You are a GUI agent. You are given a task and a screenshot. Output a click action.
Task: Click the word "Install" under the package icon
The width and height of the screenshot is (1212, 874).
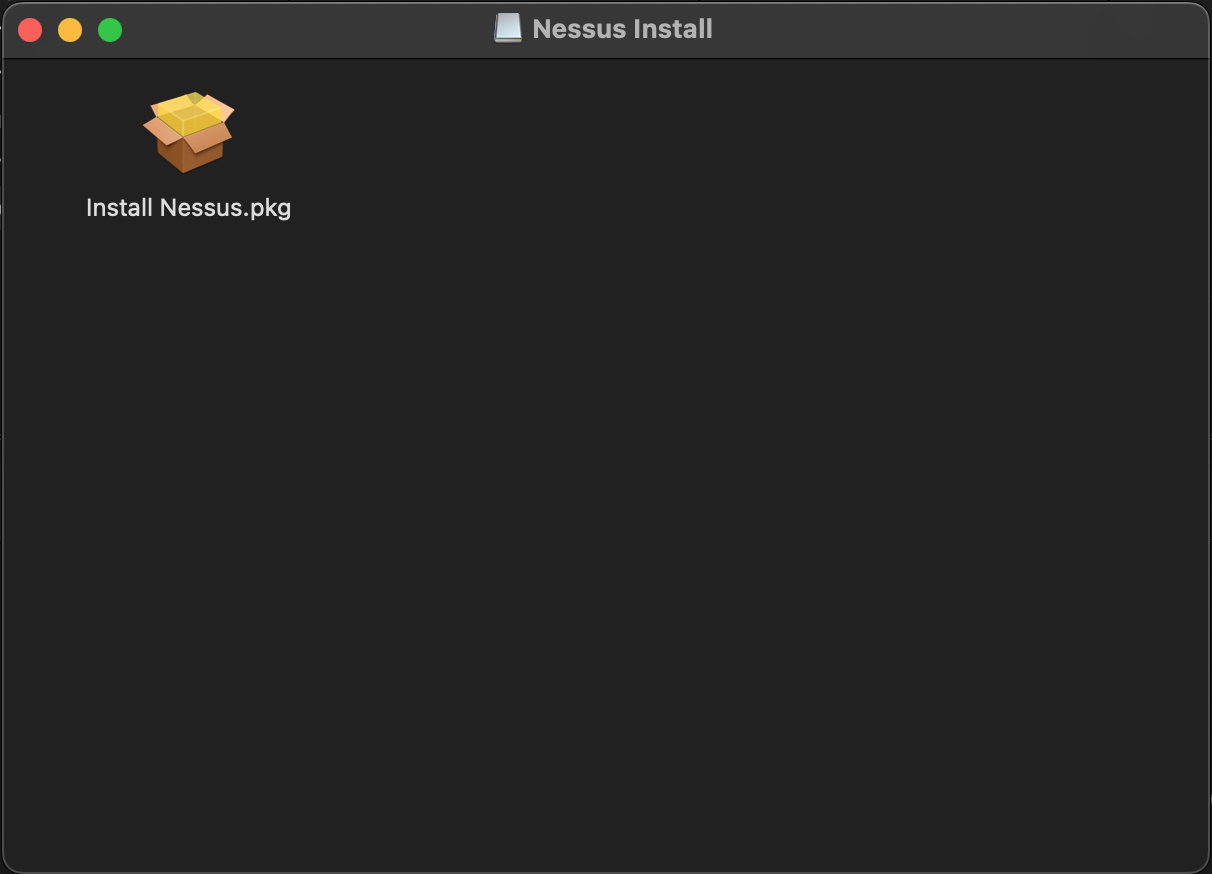click(x=119, y=208)
